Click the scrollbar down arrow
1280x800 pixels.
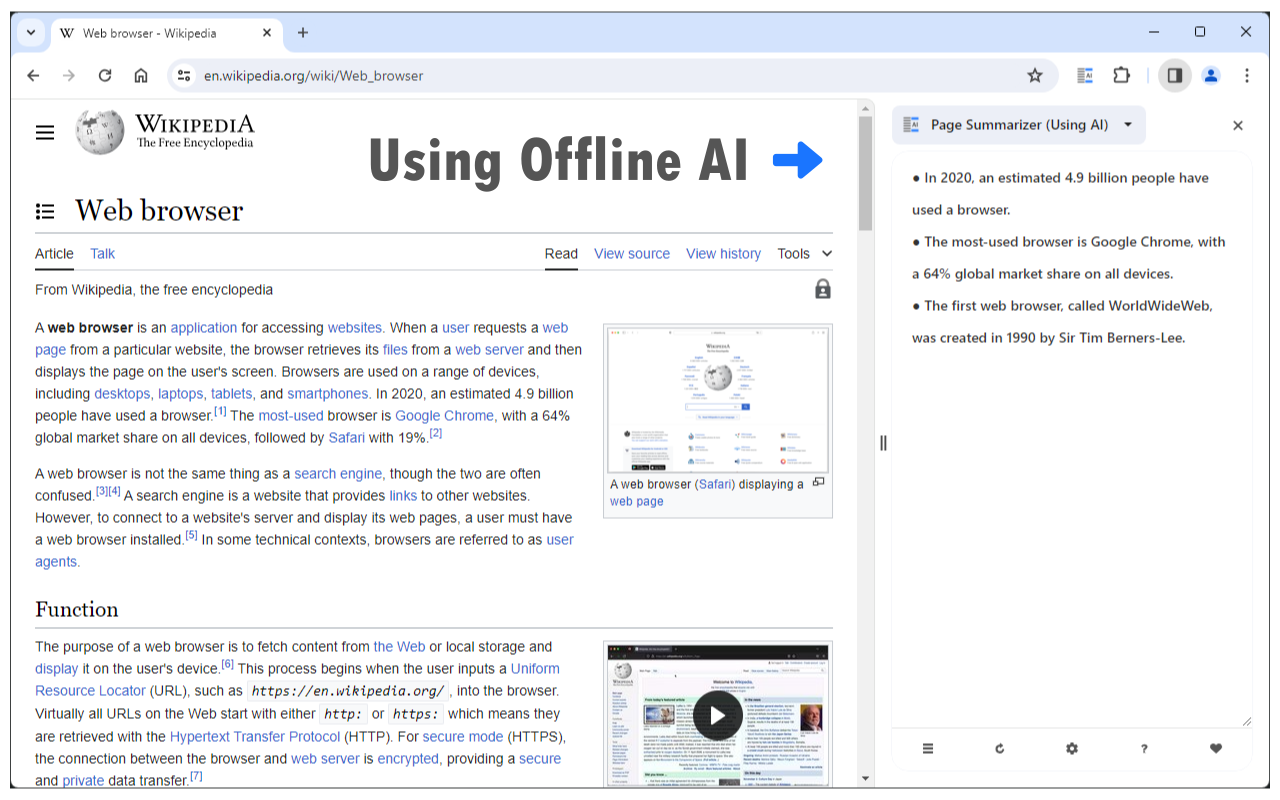pyautogui.click(x=865, y=778)
